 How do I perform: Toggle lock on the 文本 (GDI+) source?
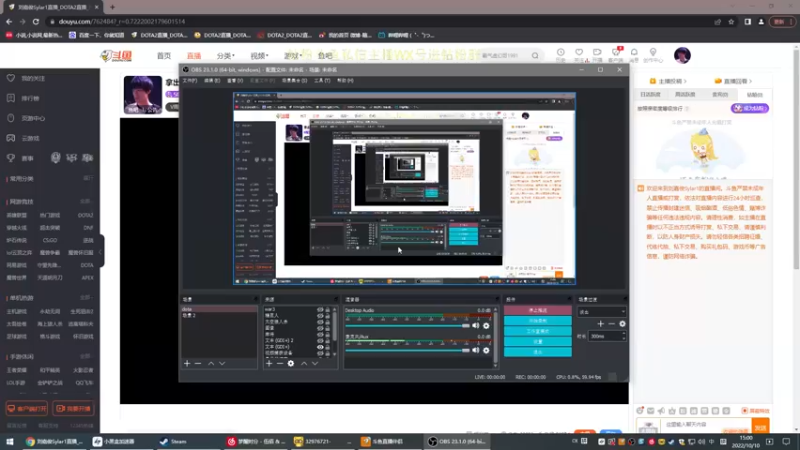(328, 346)
